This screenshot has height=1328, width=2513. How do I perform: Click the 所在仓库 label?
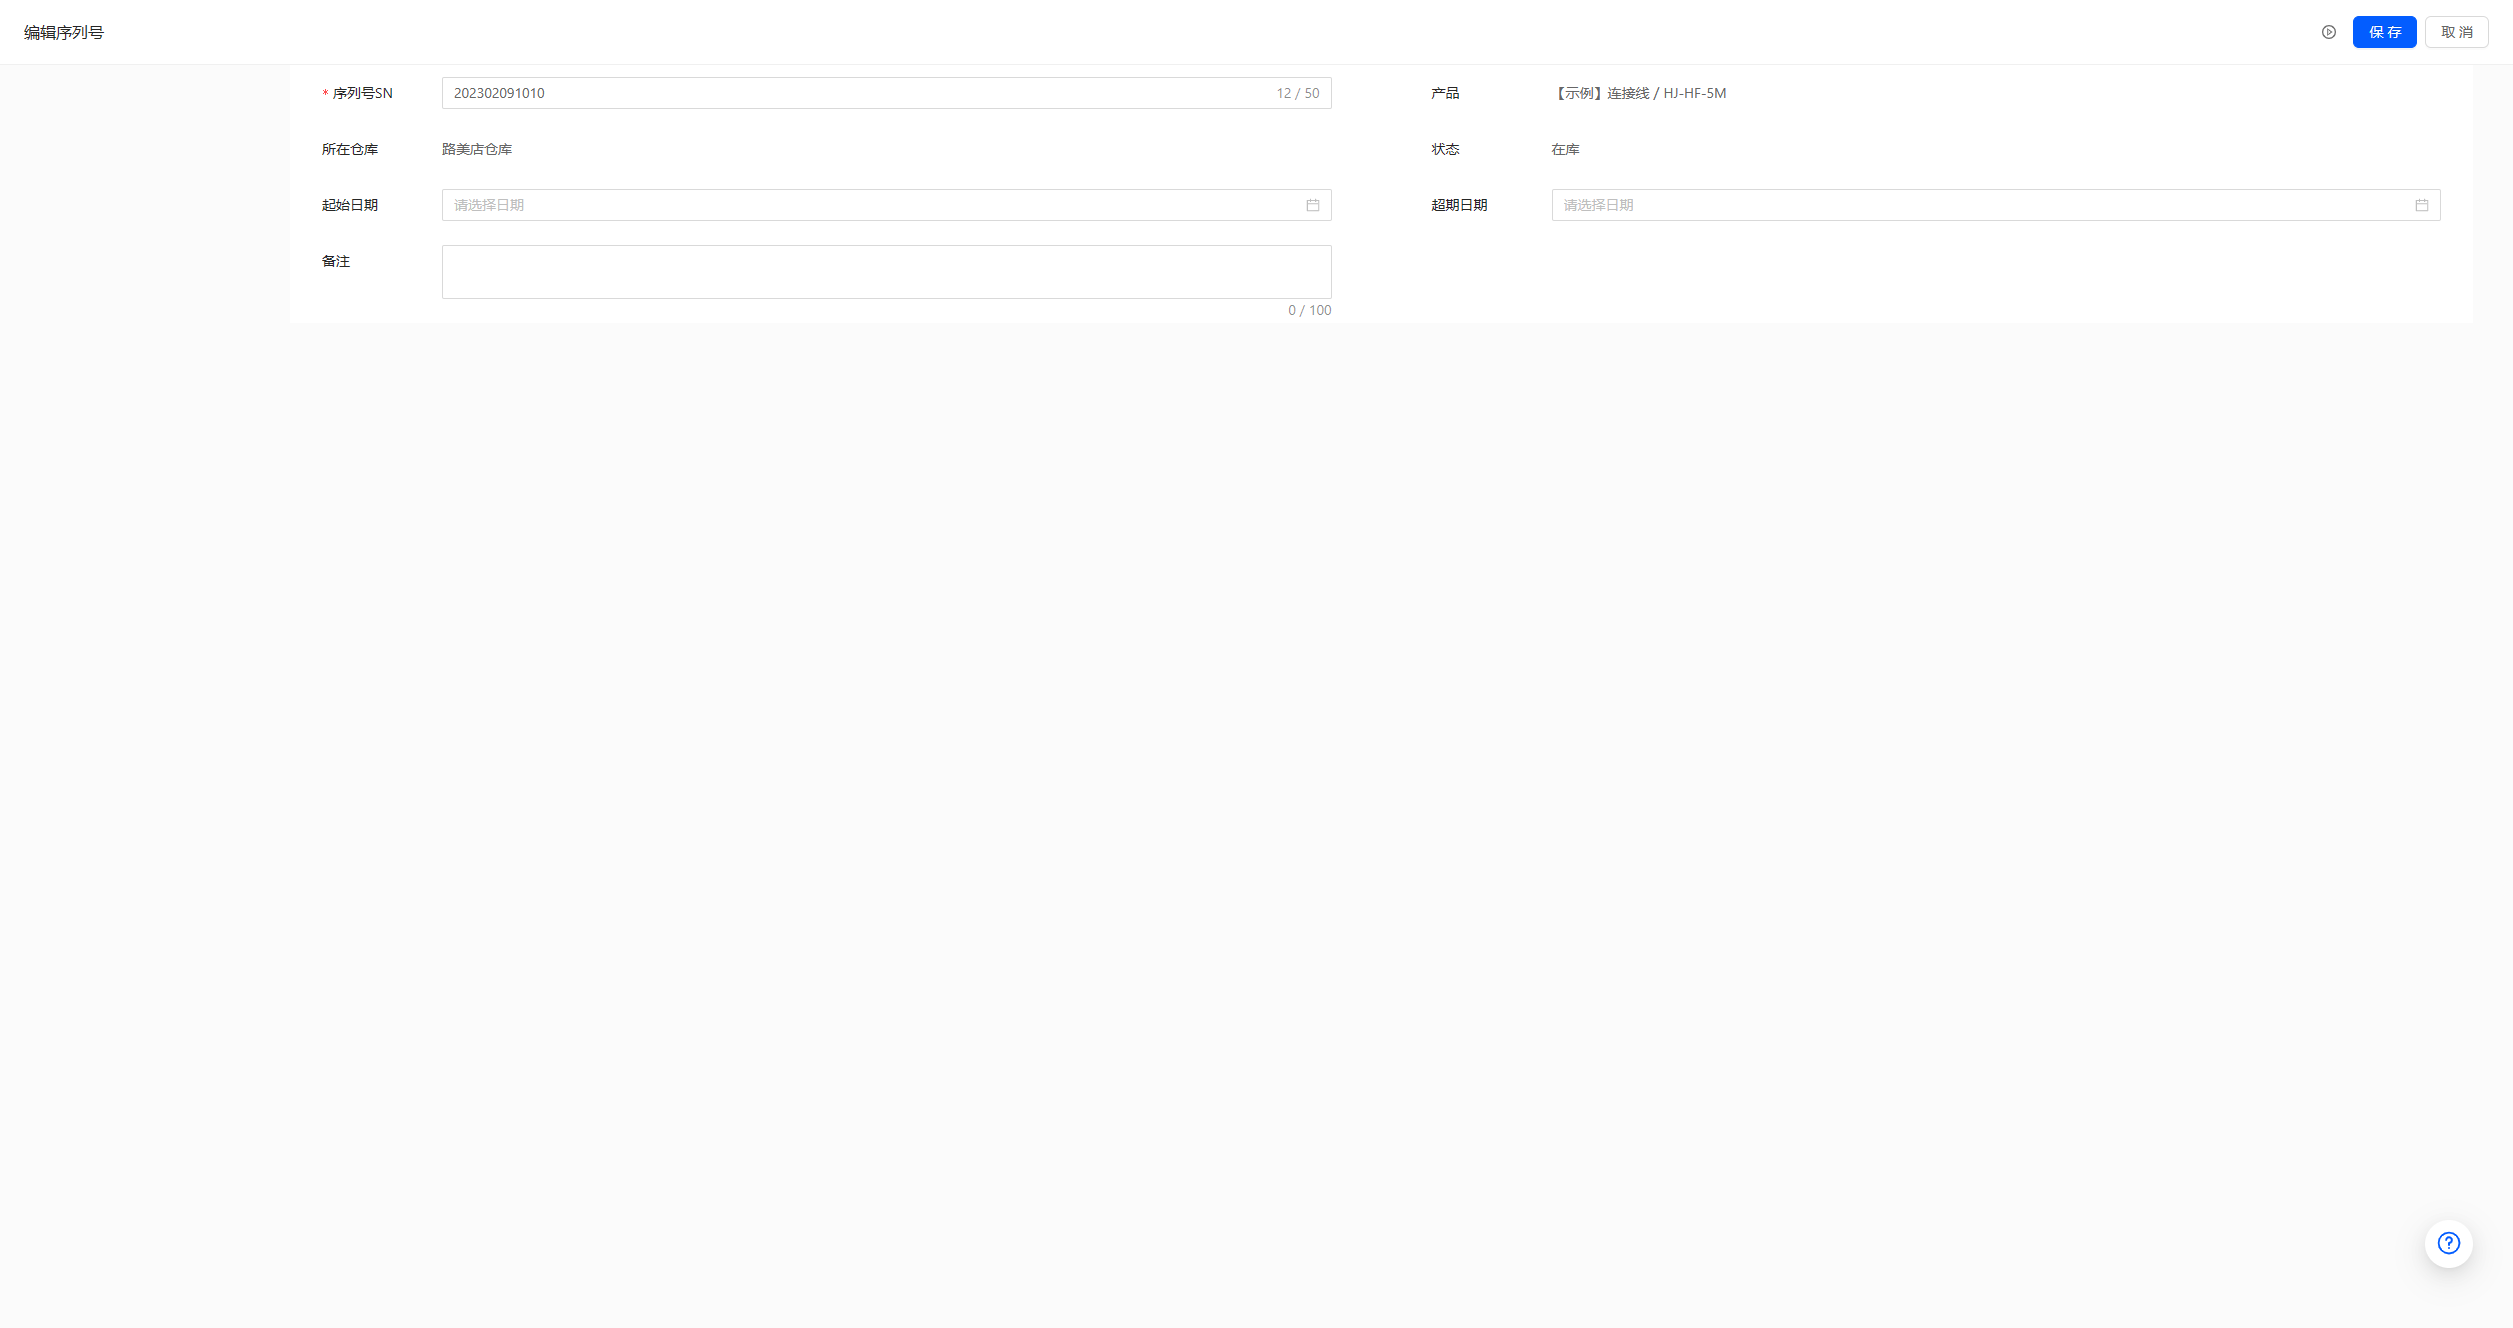[350, 149]
